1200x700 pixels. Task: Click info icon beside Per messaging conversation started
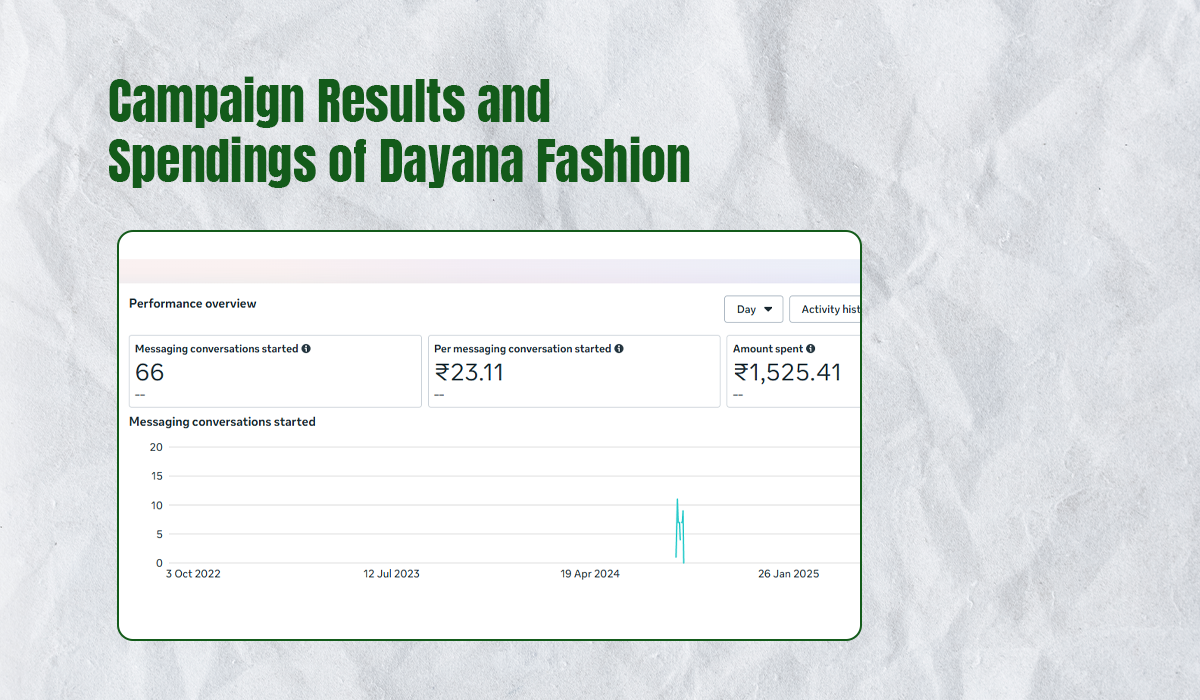(x=619, y=349)
